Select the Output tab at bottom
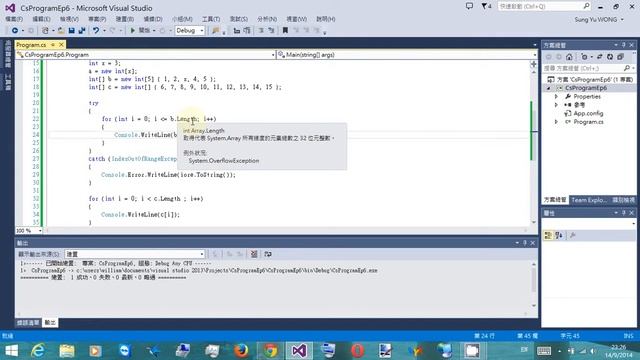This screenshot has height=360, width=640. [x=50, y=322]
